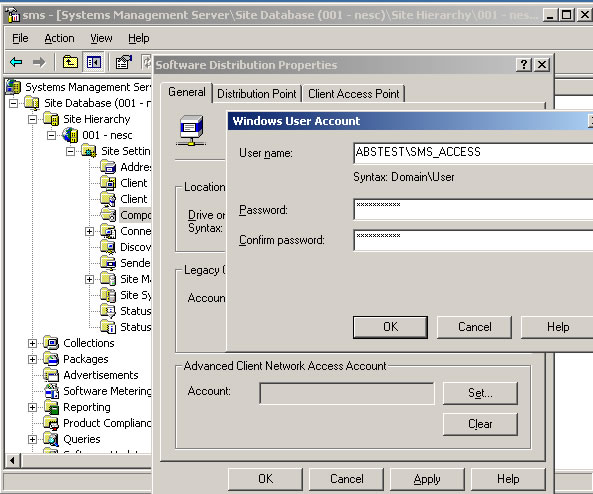Switch to the Distribution Point tab
The width and height of the screenshot is (593, 494).
point(257,93)
